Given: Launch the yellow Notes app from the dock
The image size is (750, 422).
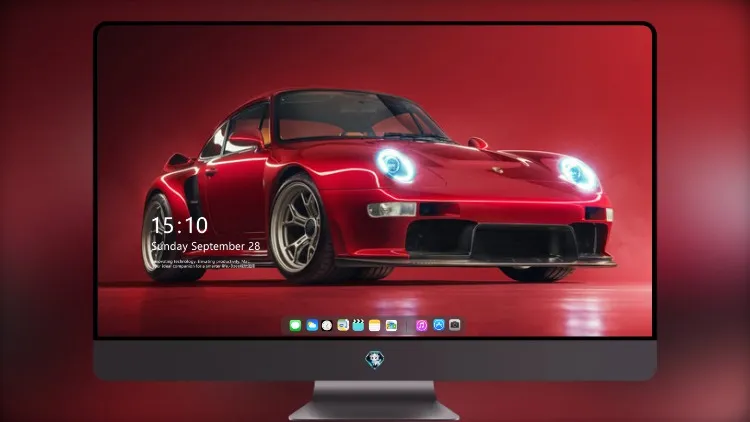Looking at the screenshot, I should (x=375, y=325).
